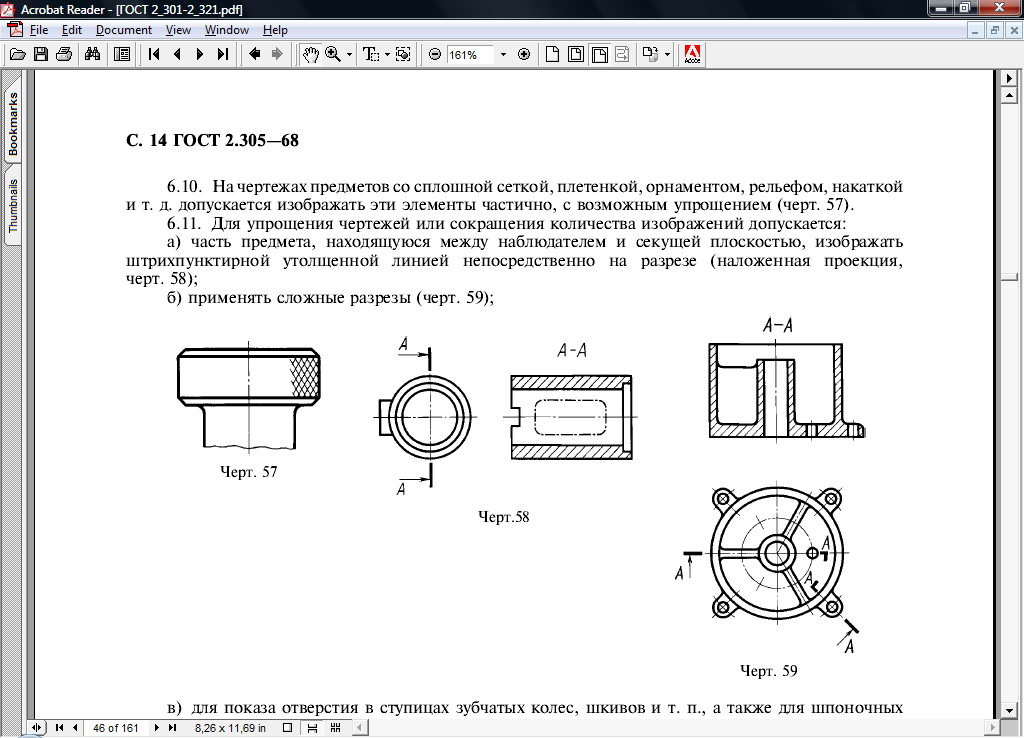Open the Help menu
Viewport: 1024px width, 738px height.
pos(275,30)
